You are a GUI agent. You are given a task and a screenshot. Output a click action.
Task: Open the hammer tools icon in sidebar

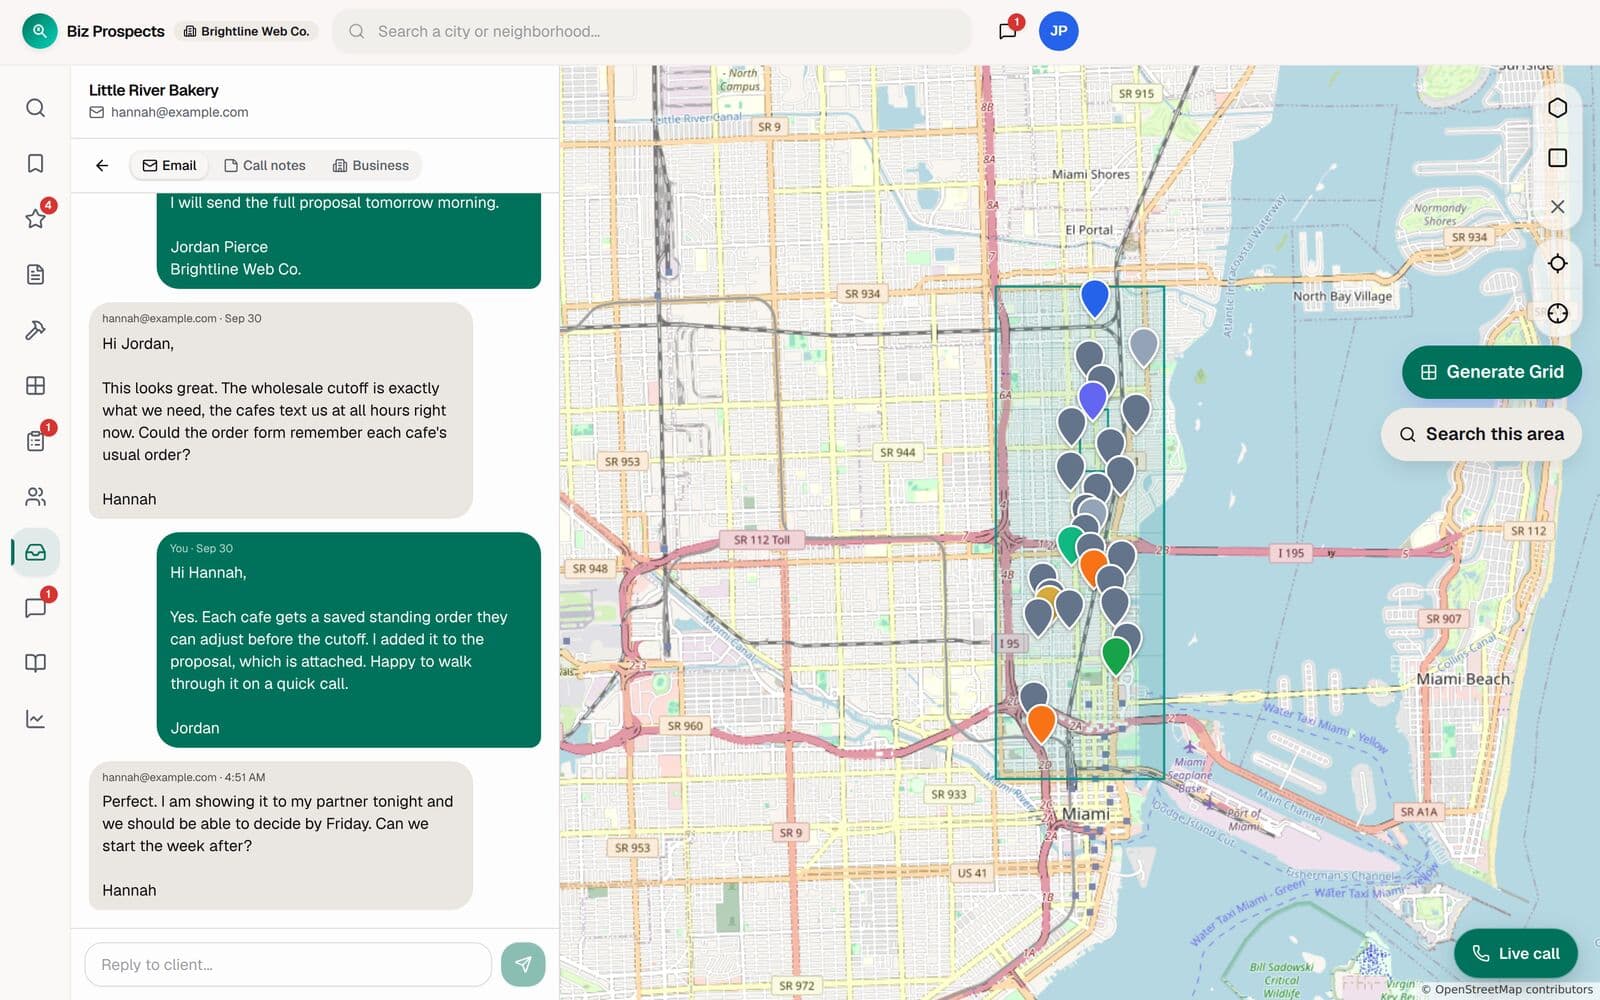pyautogui.click(x=35, y=330)
